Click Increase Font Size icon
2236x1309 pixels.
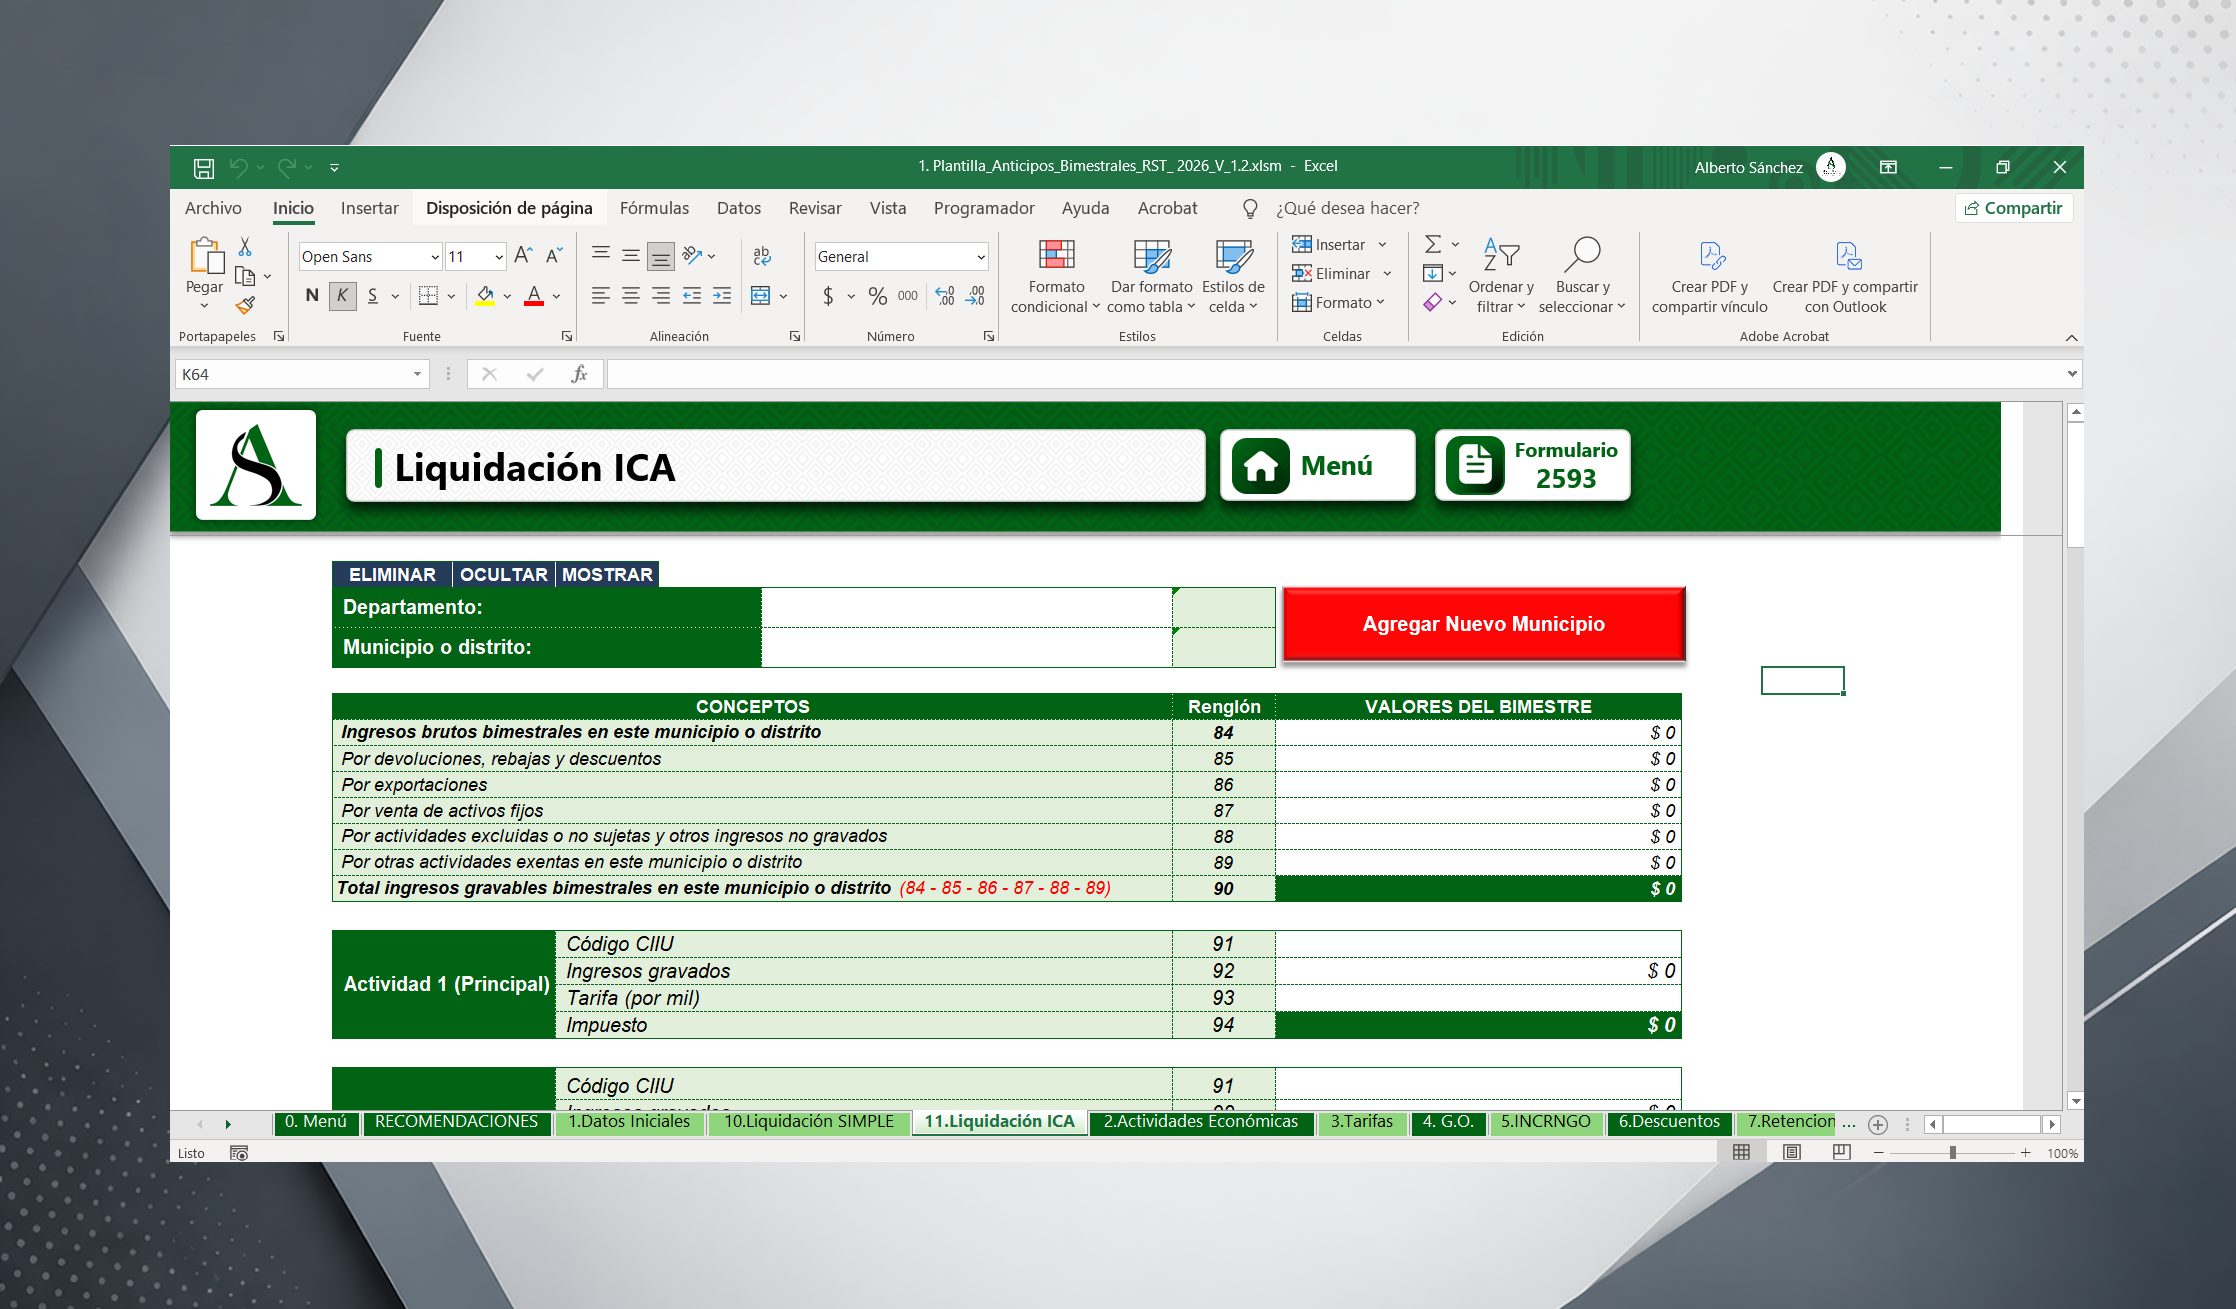[x=523, y=256]
